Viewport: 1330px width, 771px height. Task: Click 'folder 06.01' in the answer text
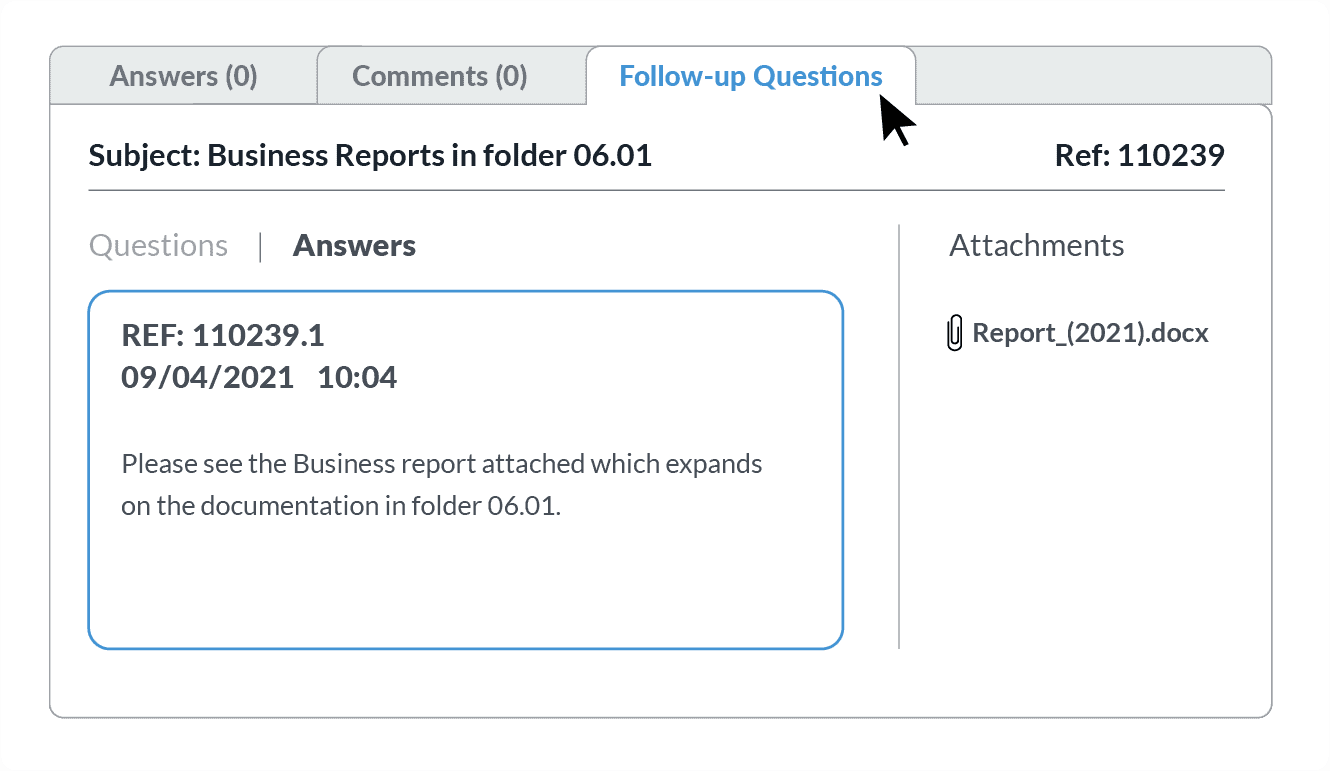click(x=484, y=506)
